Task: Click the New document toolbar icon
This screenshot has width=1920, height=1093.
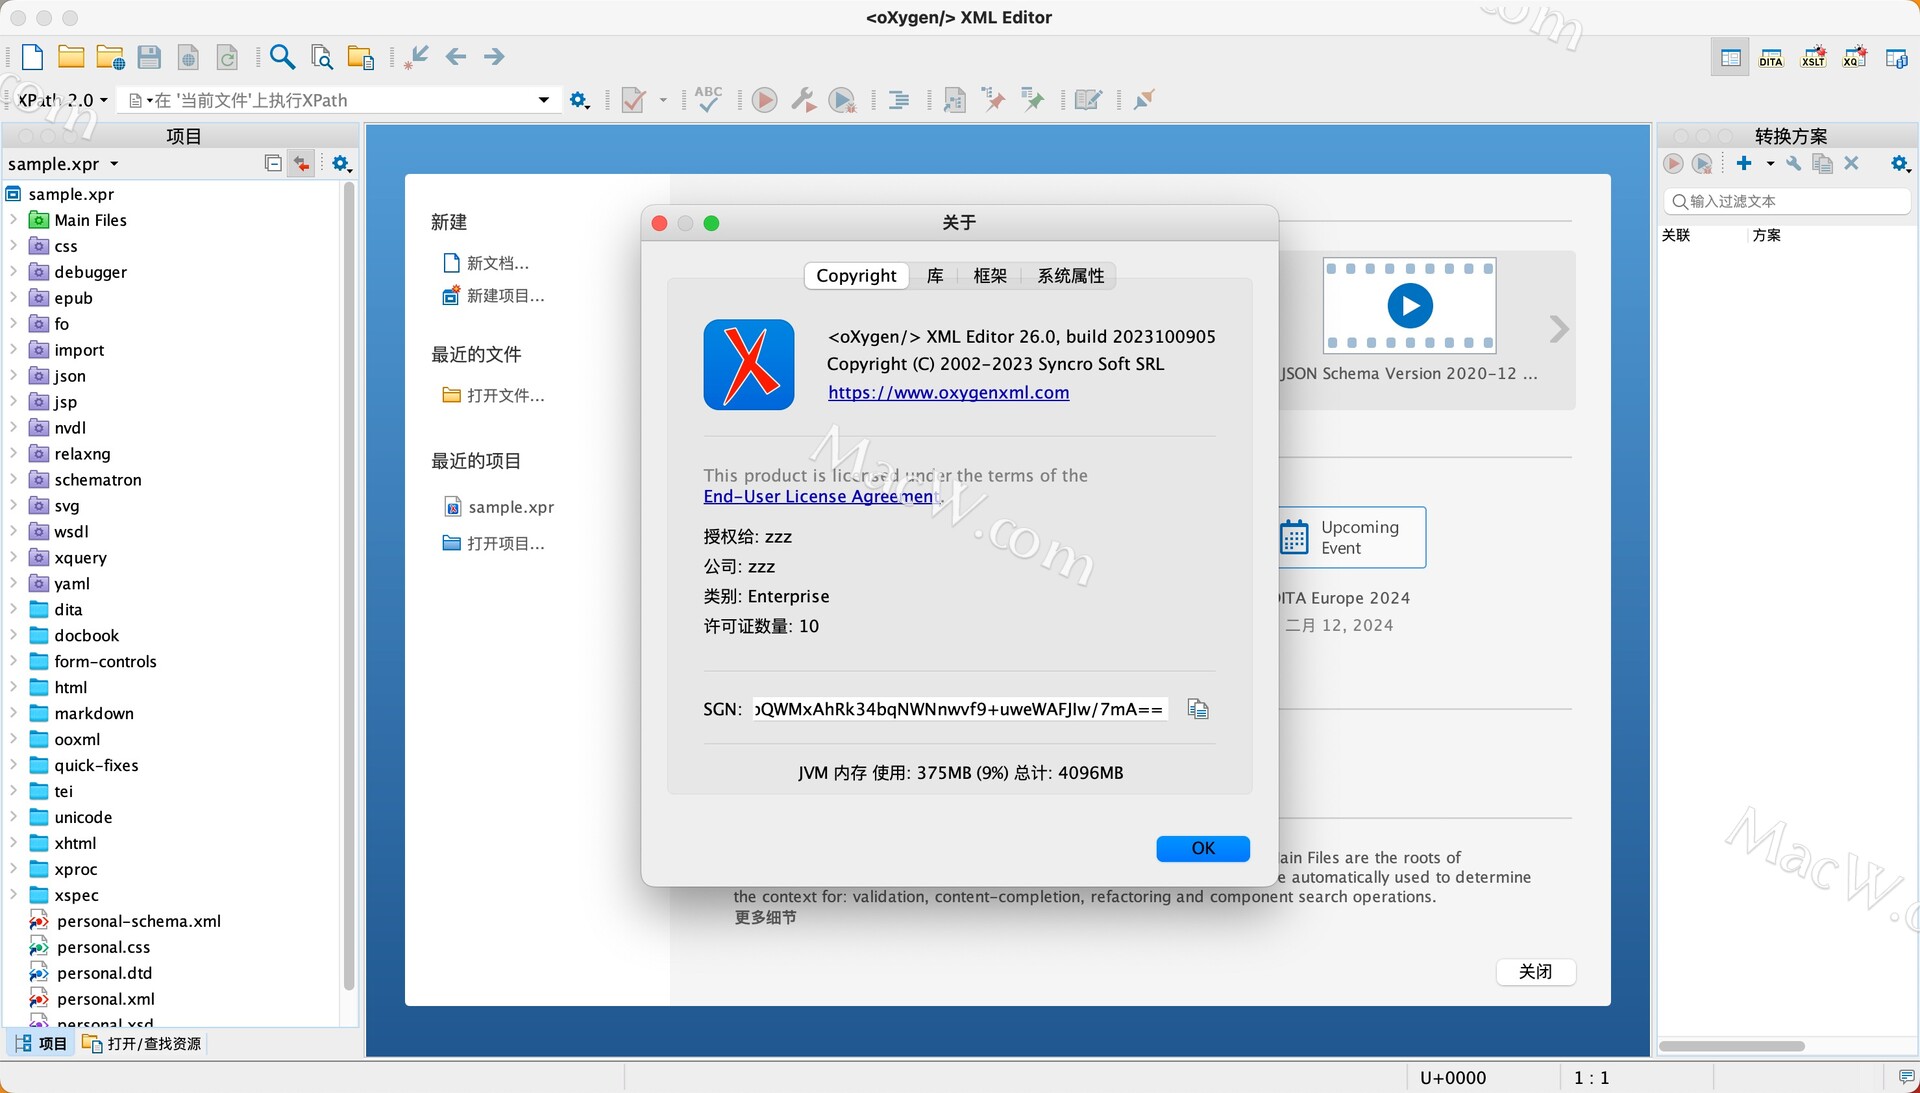Action: 32,57
